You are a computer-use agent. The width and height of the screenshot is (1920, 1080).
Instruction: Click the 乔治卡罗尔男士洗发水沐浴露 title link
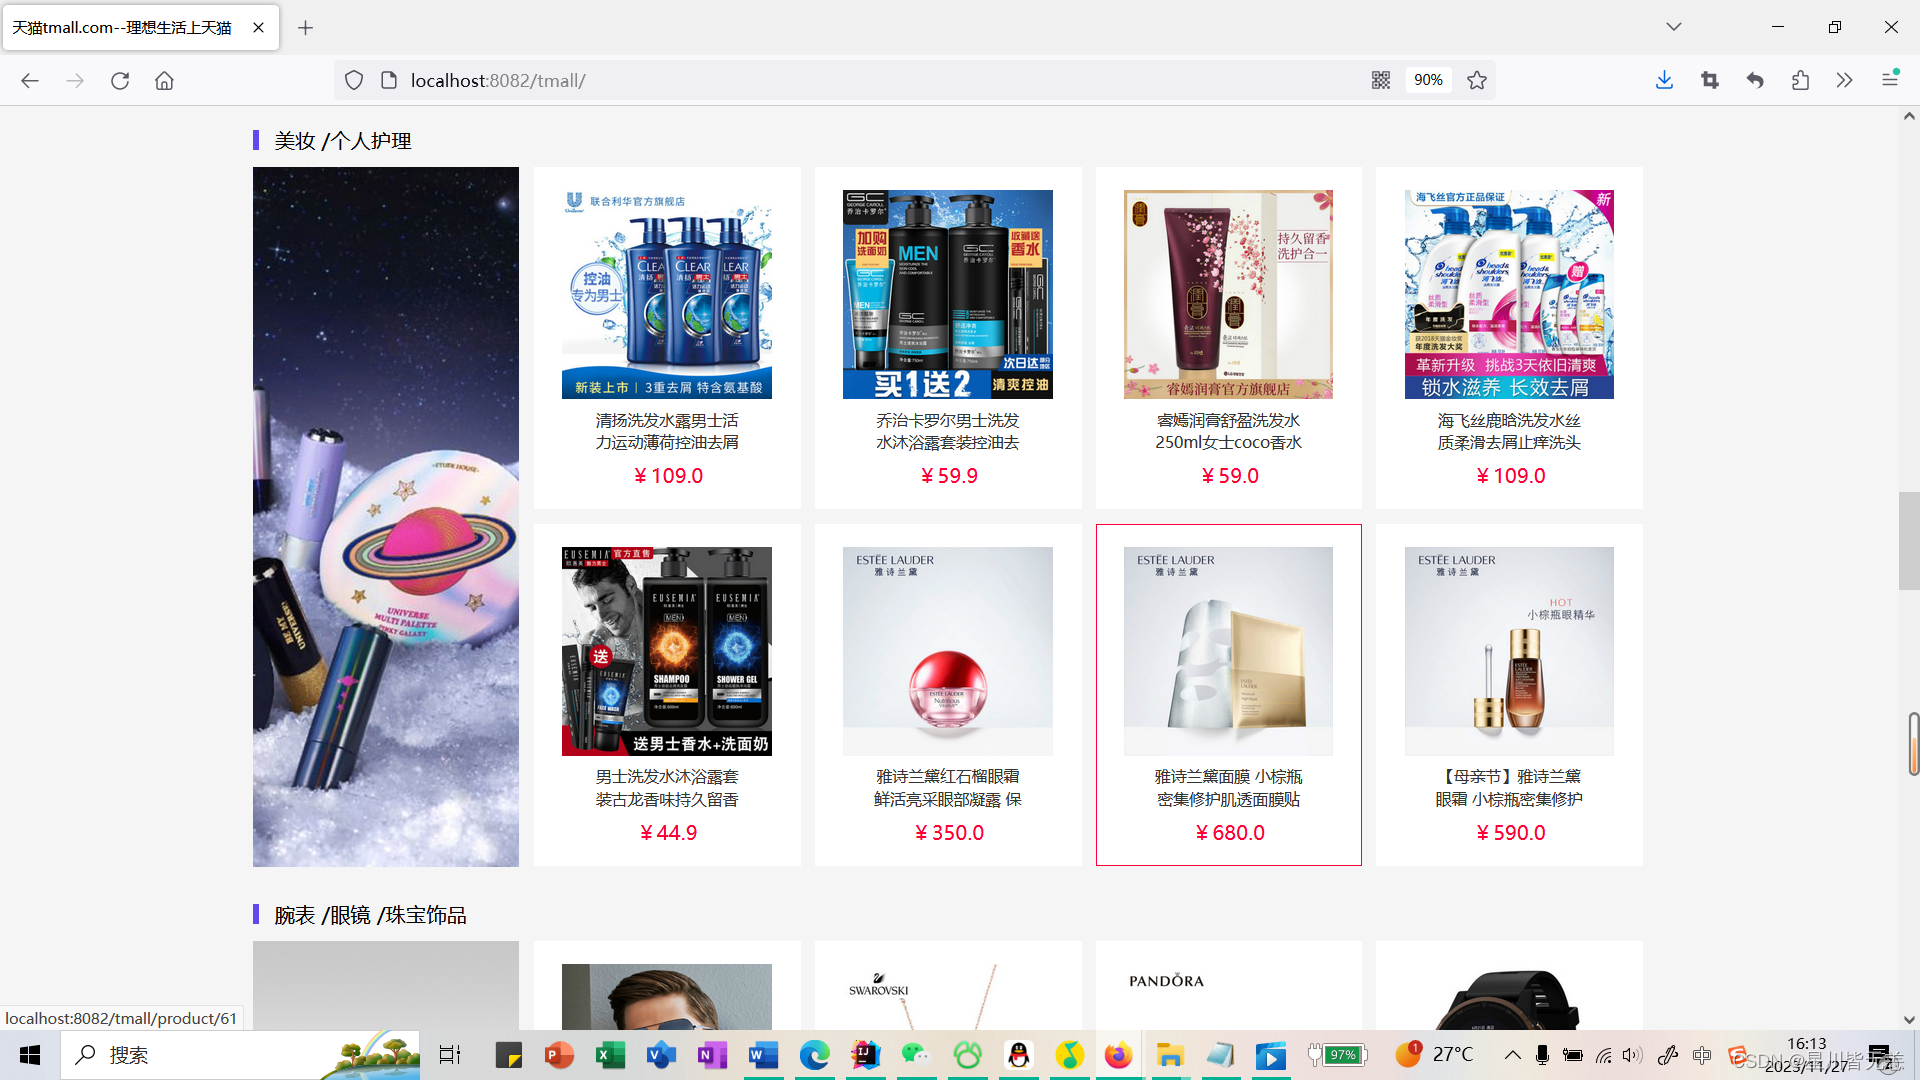click(948, 431)
